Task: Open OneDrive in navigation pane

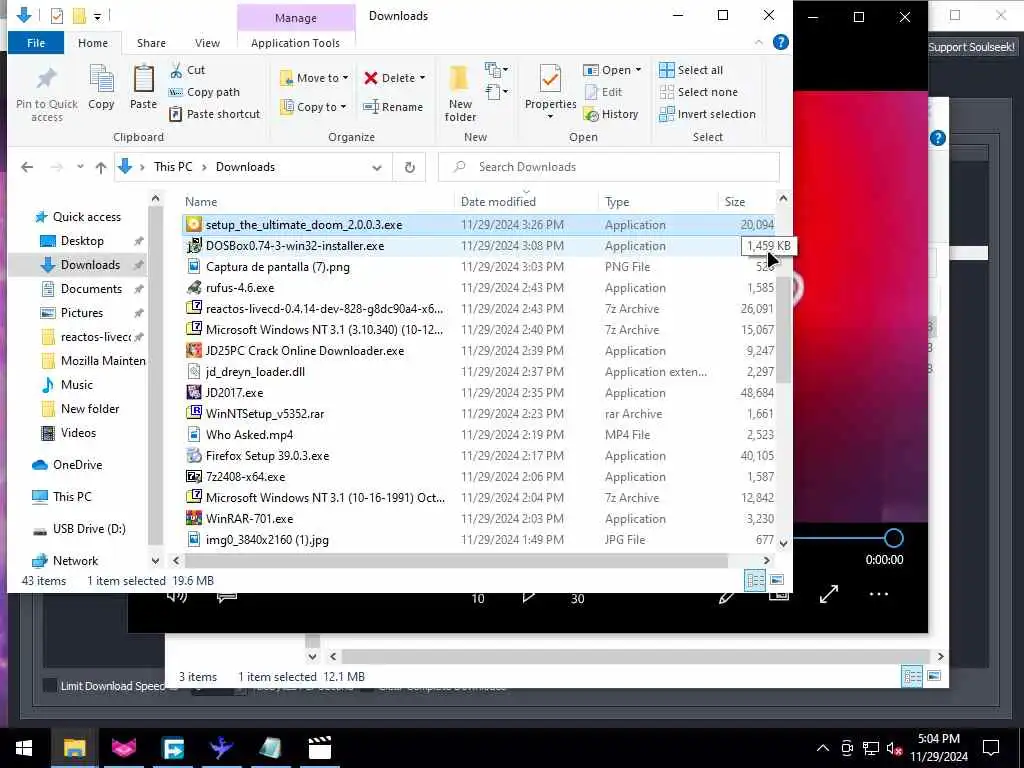Action: (77, 465)
